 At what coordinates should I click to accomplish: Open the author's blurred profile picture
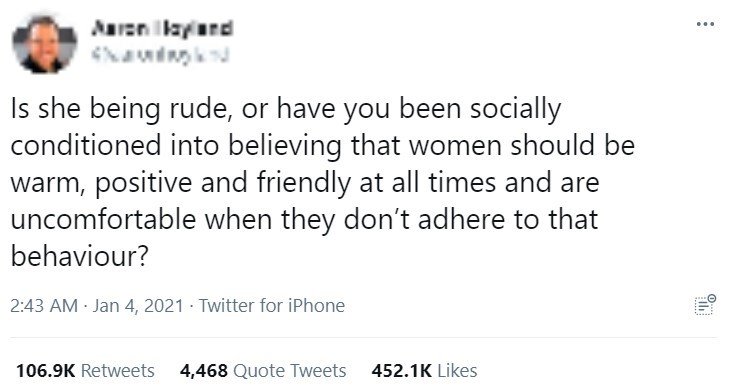[x=44, y=44]
